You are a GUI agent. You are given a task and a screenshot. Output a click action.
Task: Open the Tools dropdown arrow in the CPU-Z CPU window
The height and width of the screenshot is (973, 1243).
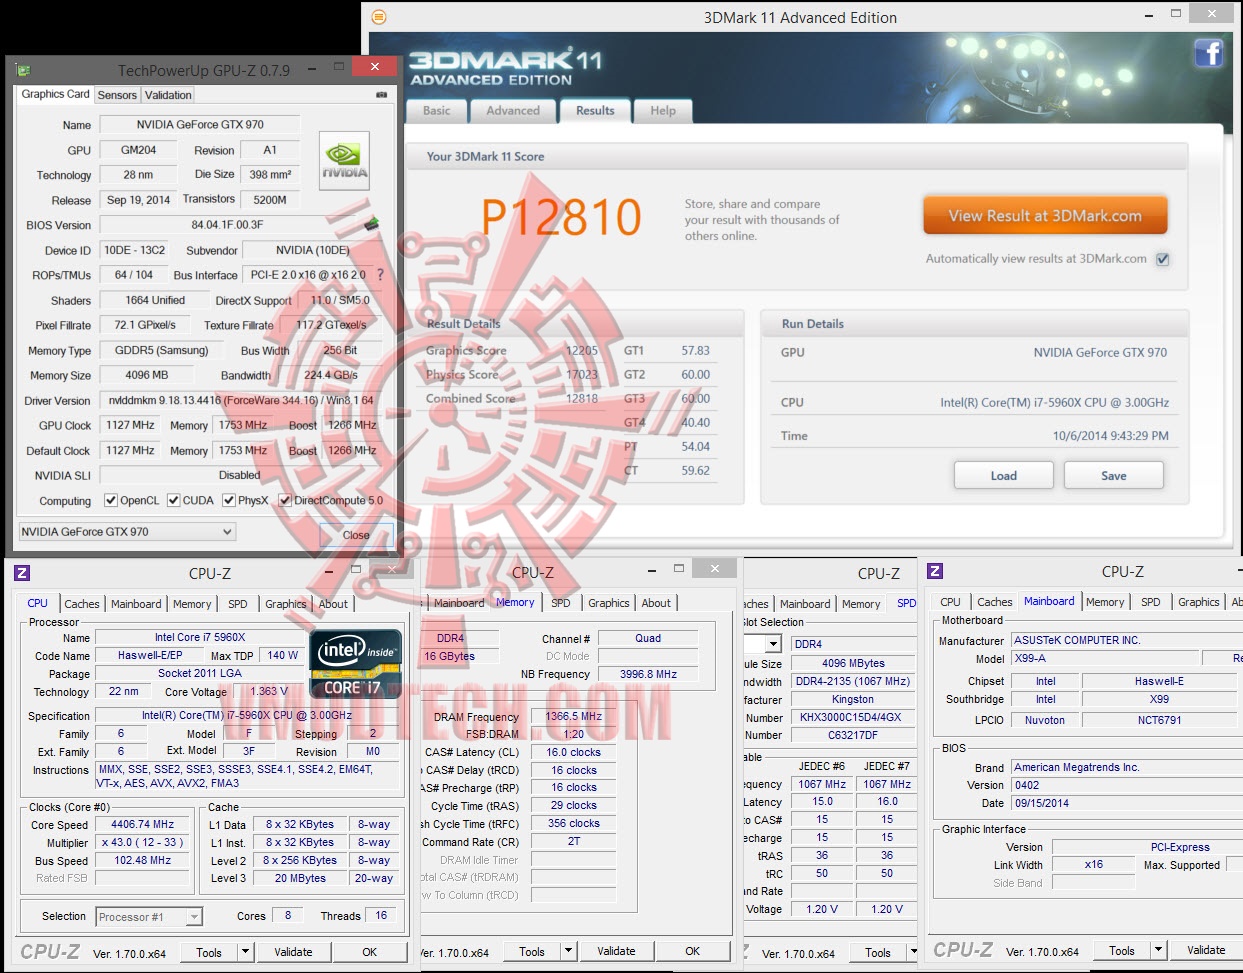(x=245, y=952)
